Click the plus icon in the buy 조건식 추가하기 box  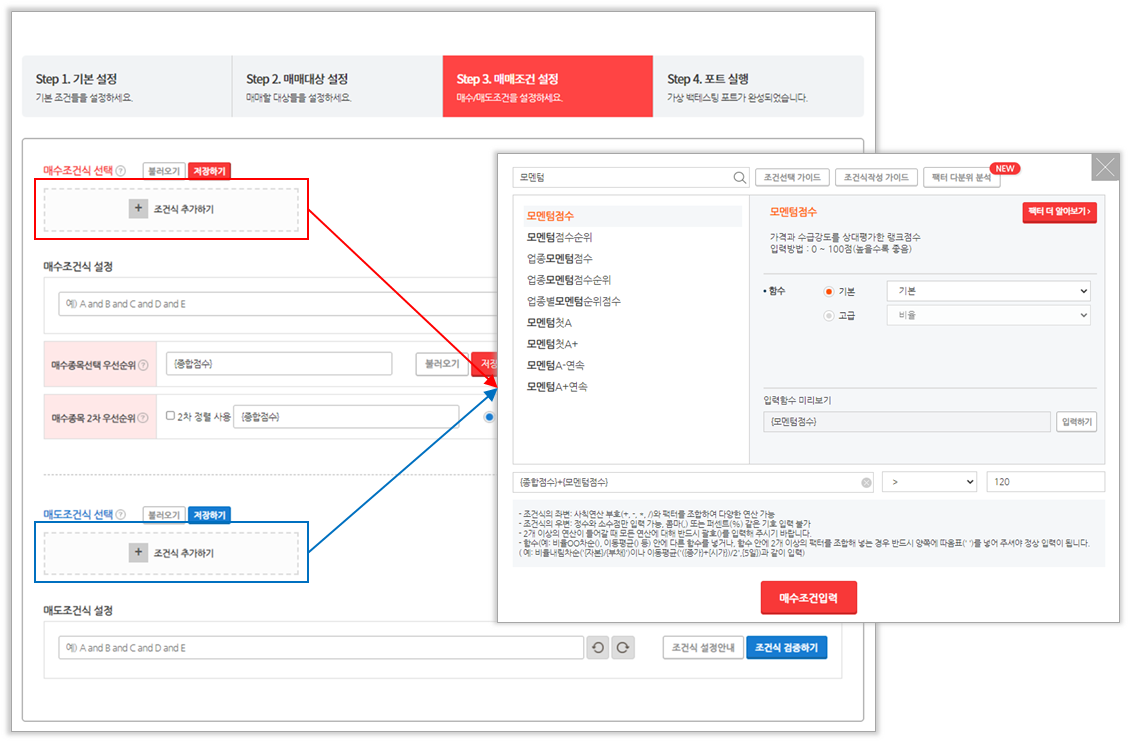click(x=138, y=209)
